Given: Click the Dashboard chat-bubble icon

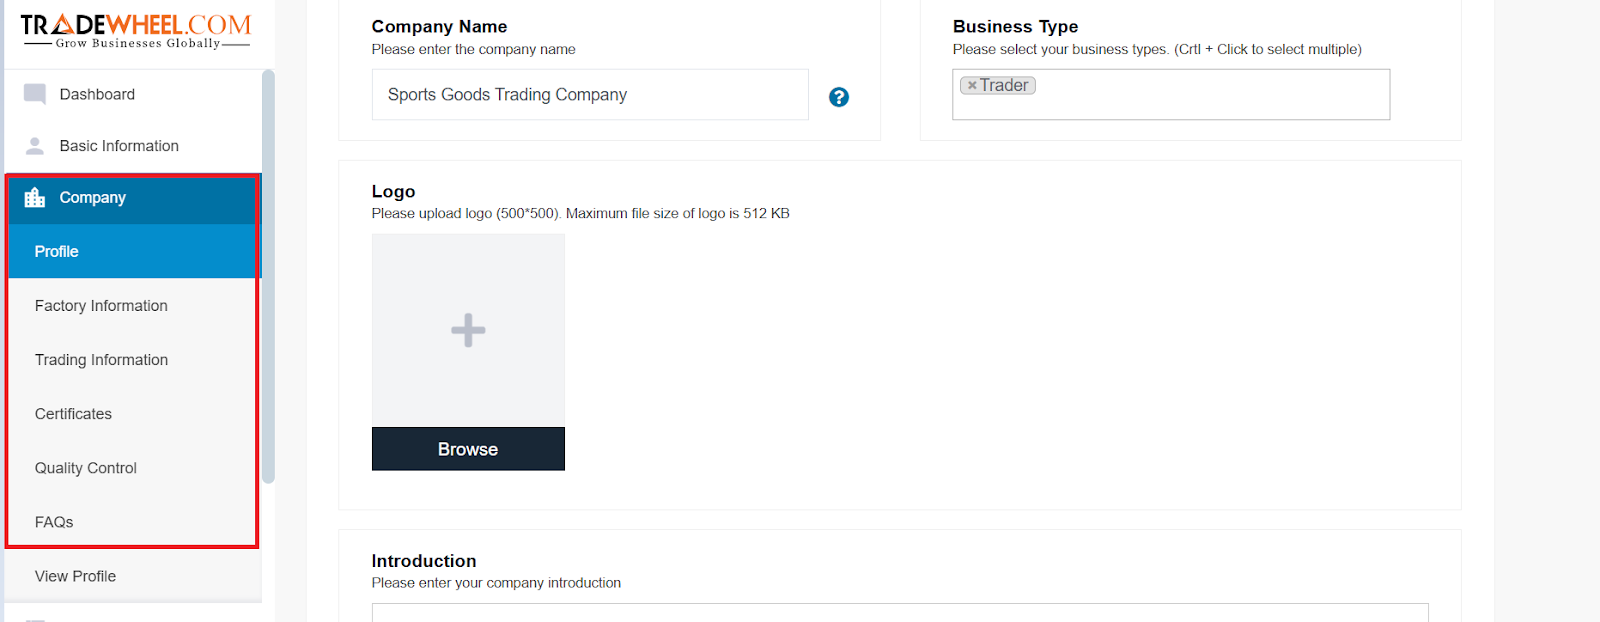Looking at the screenshot, I should click(x=35, y=94).
